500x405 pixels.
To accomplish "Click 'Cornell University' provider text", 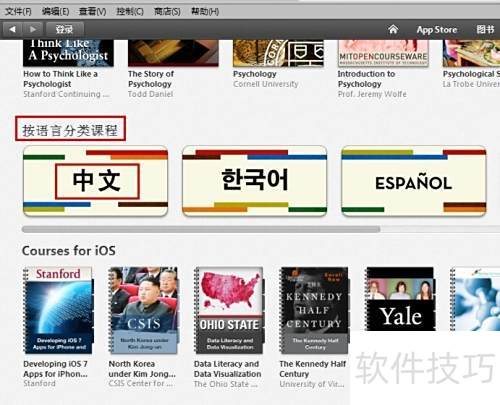I will tap(265, 84).
